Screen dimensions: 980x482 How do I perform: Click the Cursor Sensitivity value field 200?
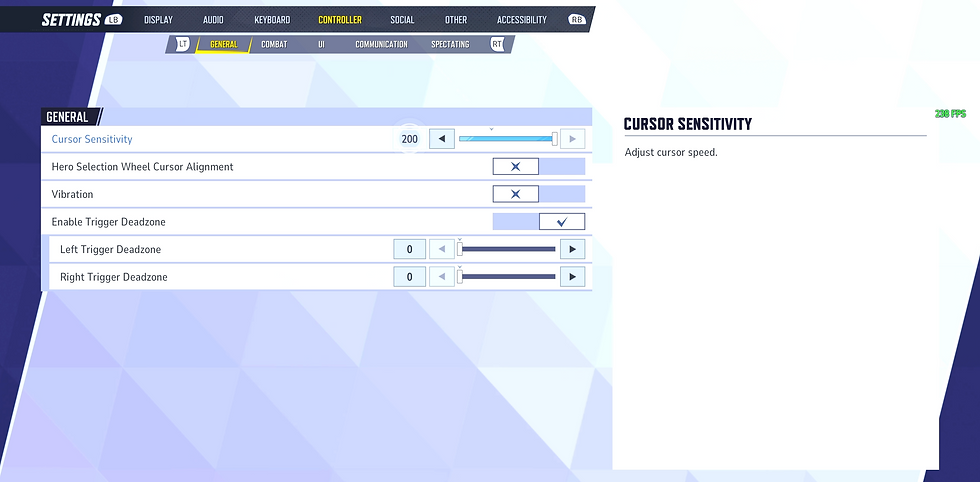[409, 139]
